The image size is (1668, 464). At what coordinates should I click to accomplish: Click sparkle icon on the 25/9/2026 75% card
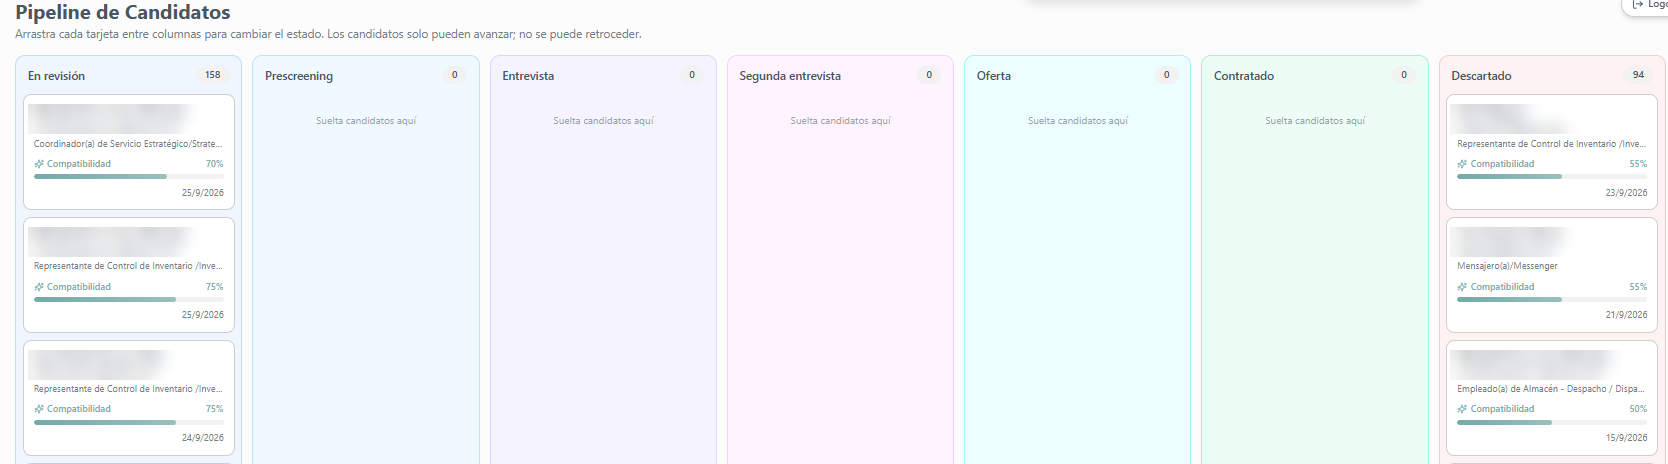[x=39, y=287]
